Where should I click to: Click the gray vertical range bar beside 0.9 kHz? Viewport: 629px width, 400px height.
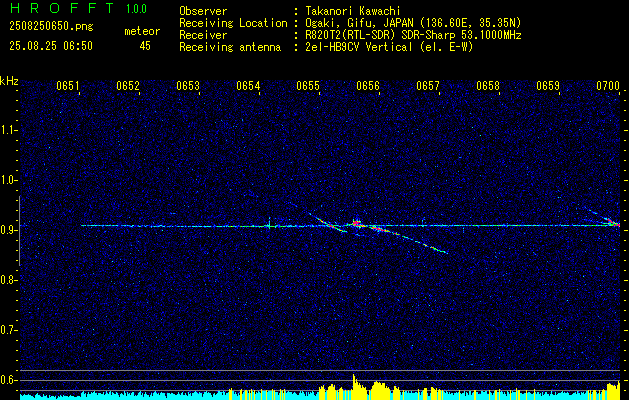[x=19, y=231]
